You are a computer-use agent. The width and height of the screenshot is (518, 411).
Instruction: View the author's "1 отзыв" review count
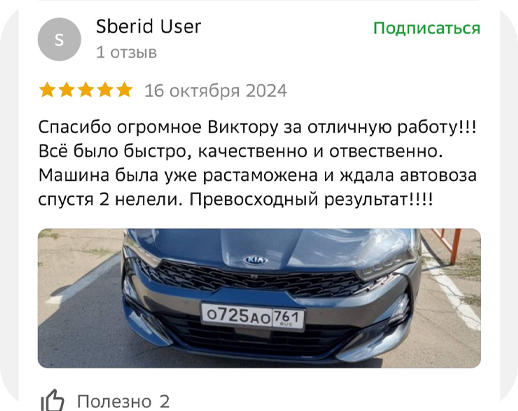pos(126,52)
